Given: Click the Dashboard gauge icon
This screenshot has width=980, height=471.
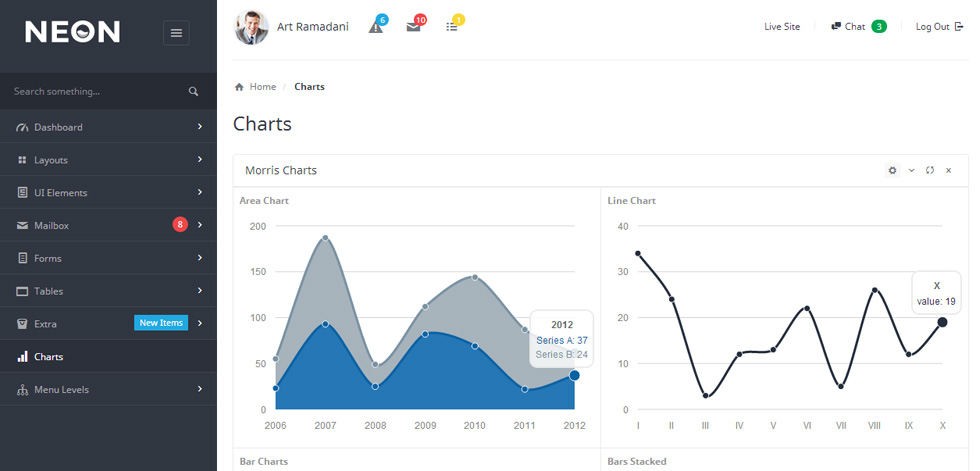Looking at the screenshot, I should (x=22, y=127).
